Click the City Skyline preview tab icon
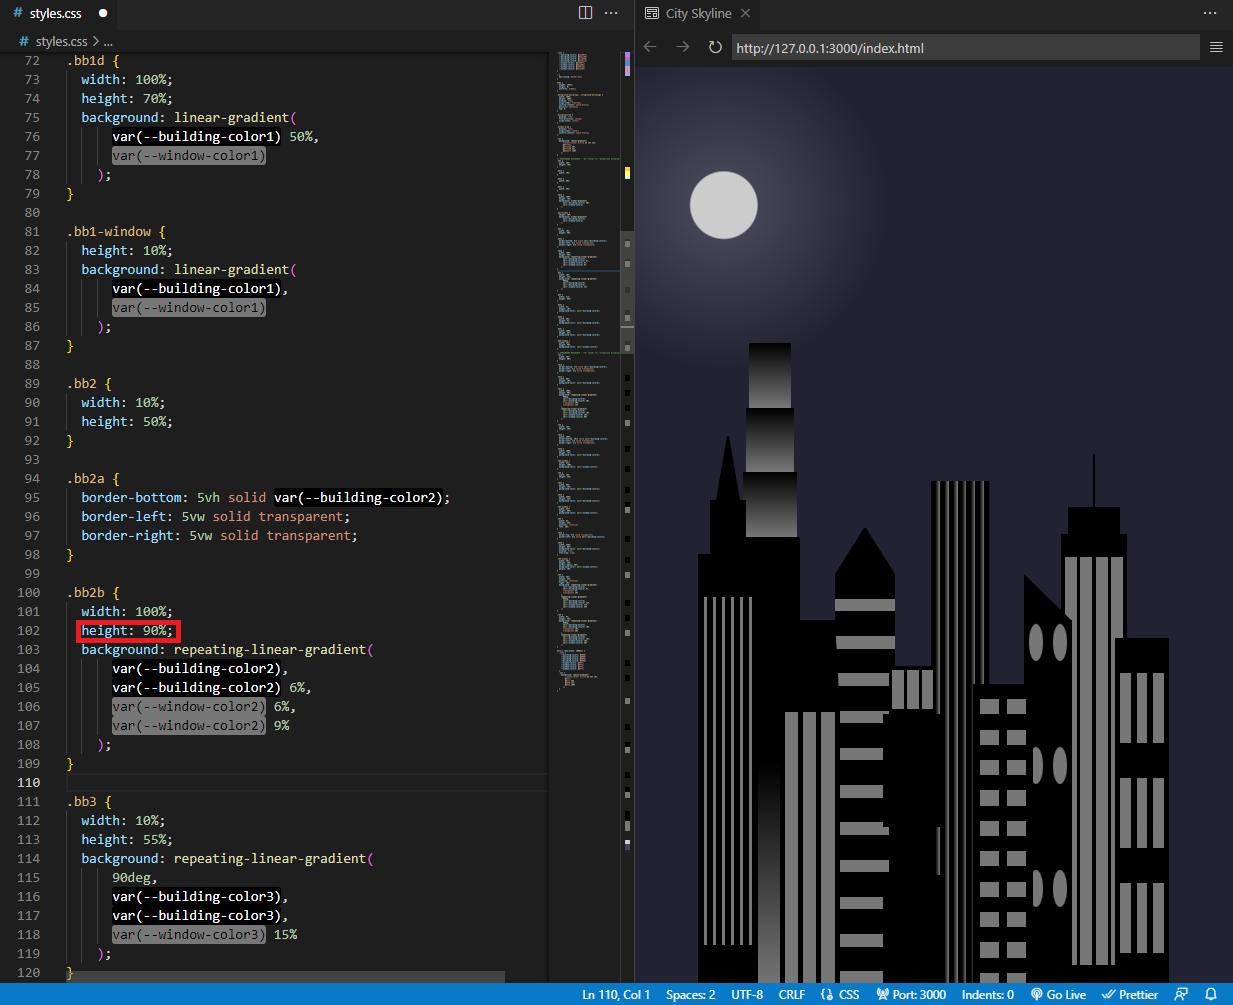The image size is (1233, 1005). pos(650,13)
